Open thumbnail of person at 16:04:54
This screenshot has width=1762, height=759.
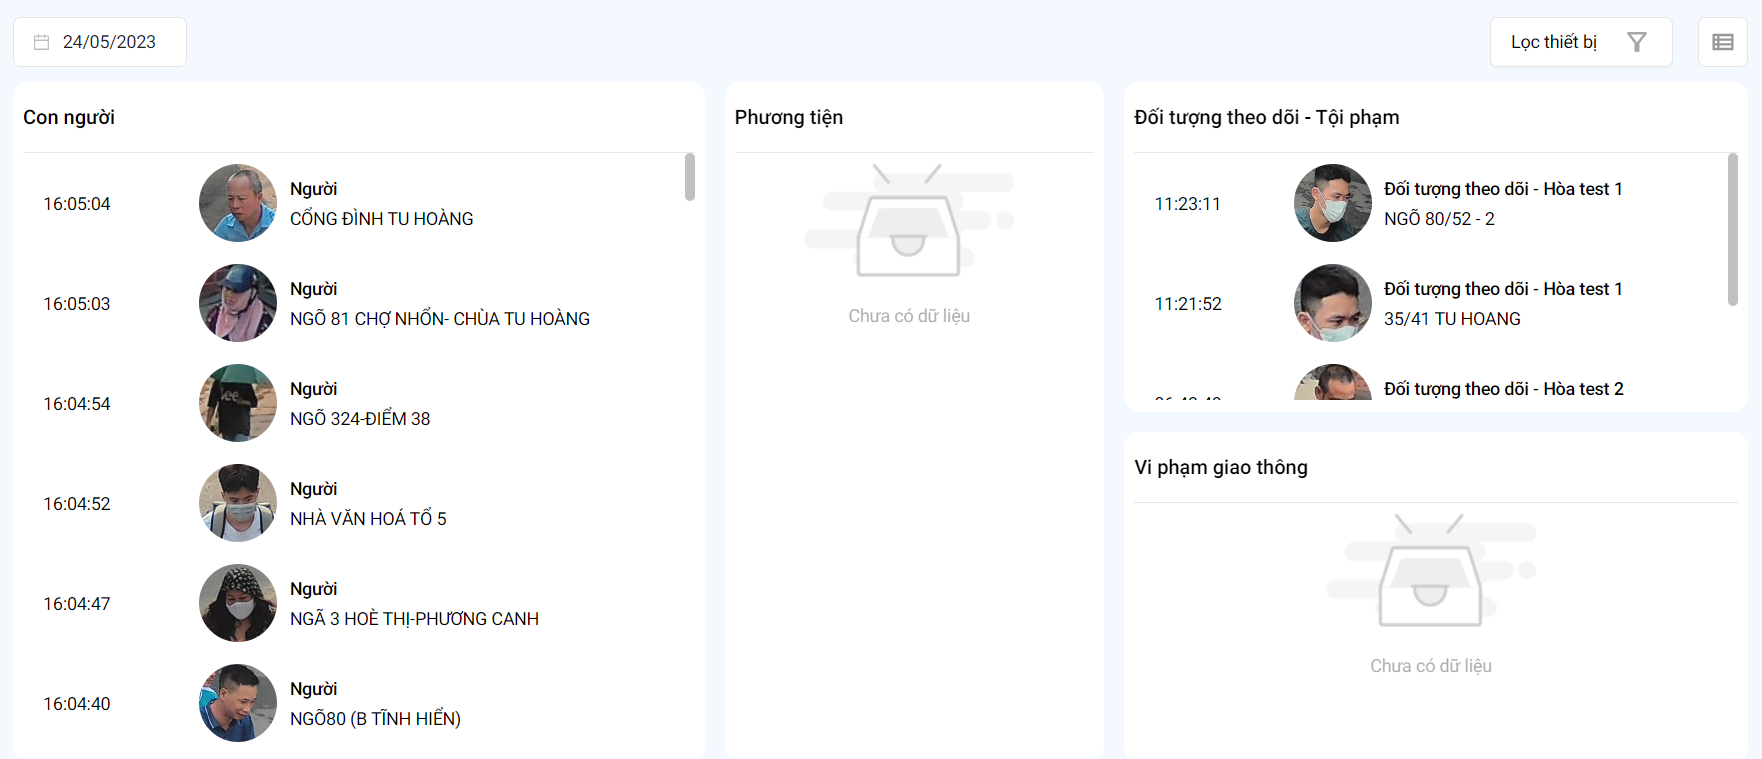(x=238, y=403)
